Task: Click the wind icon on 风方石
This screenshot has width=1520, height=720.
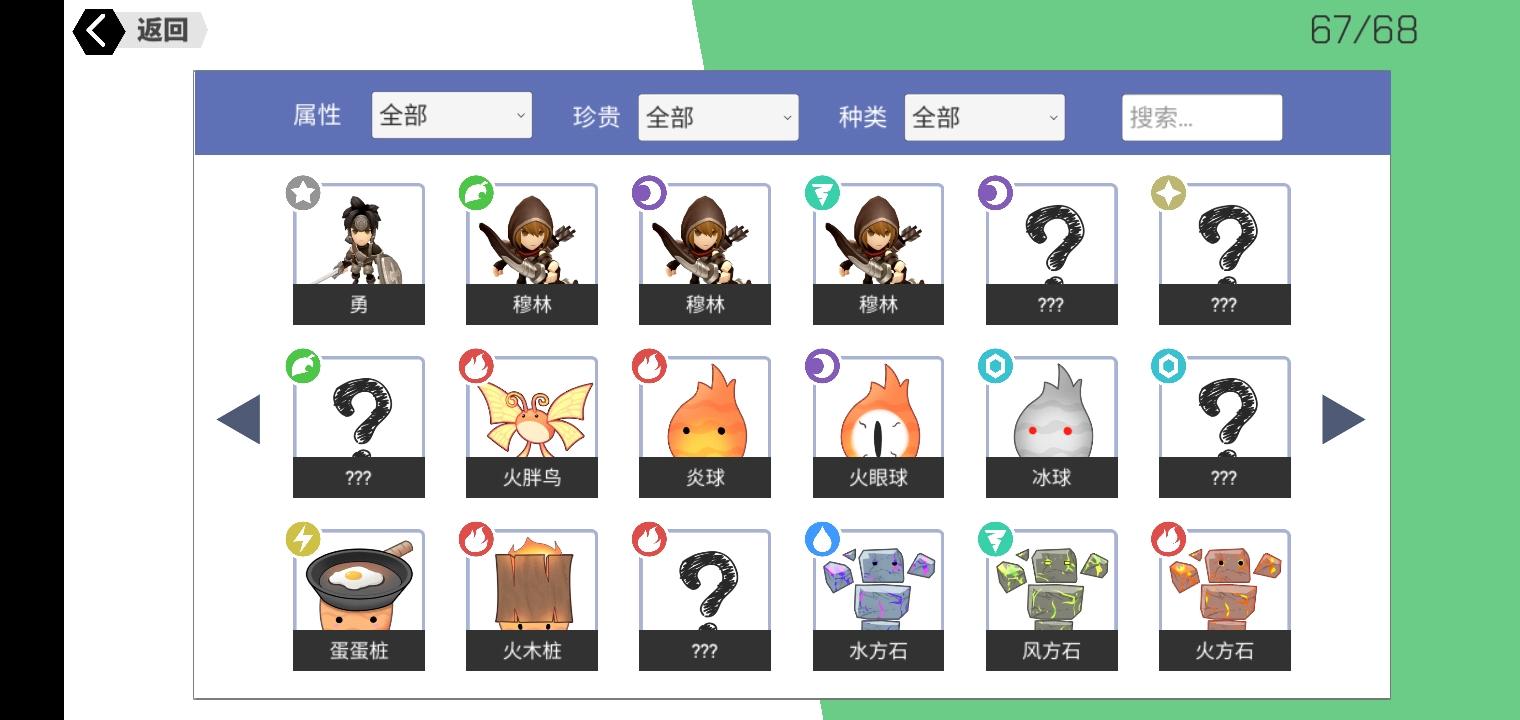Action: click(x=995, y=539)
